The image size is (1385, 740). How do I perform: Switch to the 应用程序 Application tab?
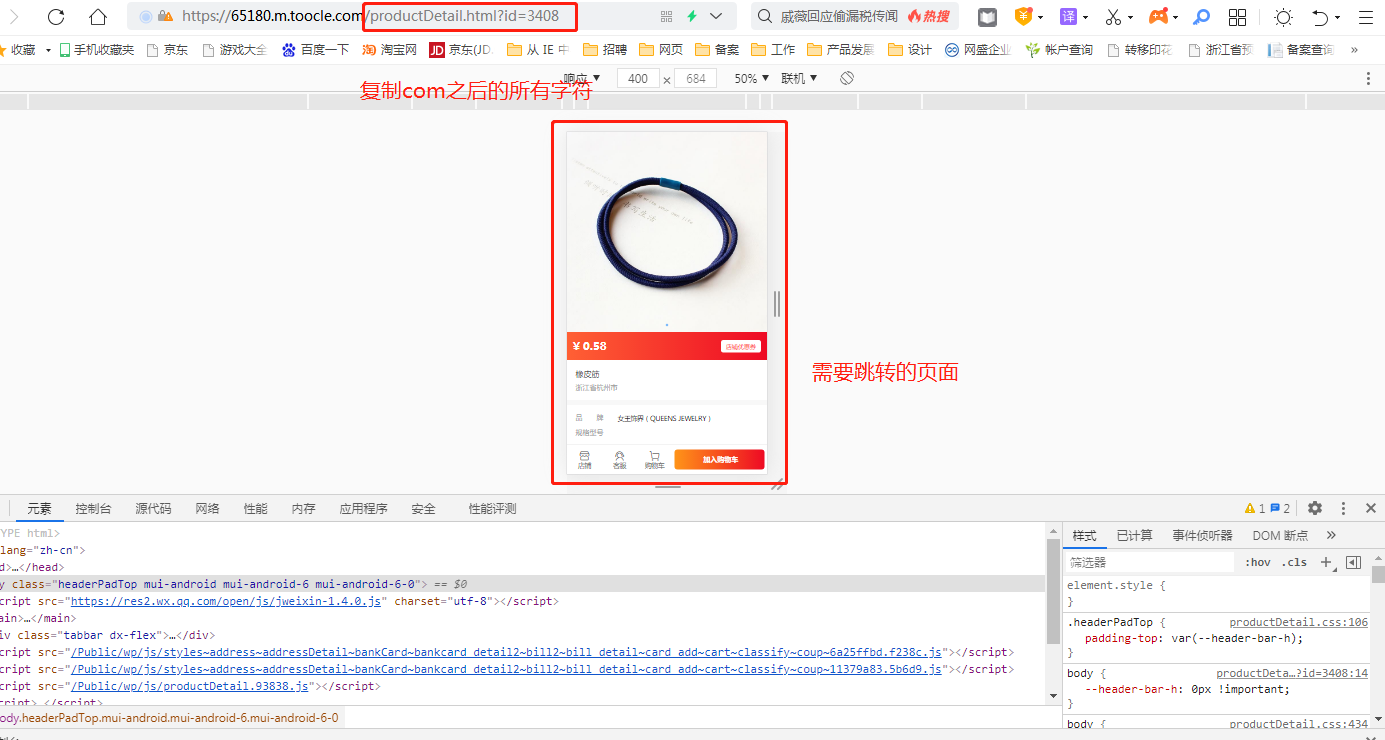(363, 509)
